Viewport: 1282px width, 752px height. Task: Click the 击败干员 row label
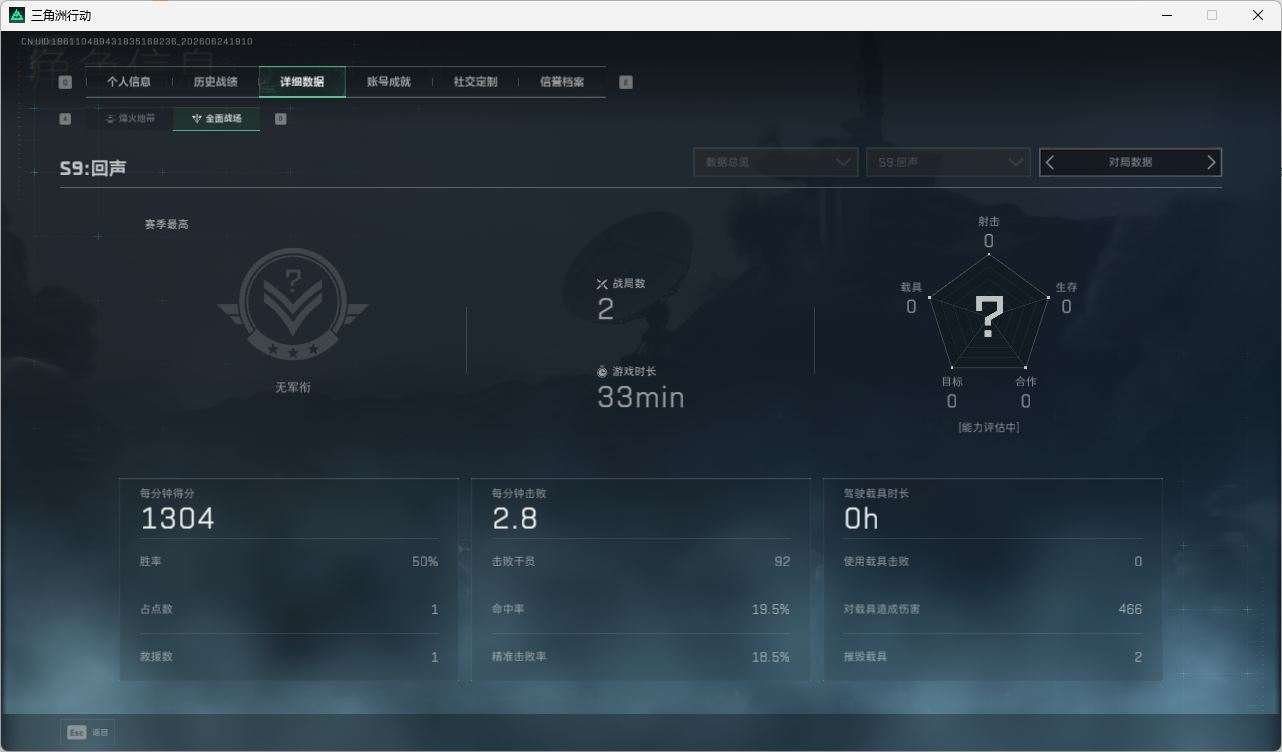(x=514, y=561)
